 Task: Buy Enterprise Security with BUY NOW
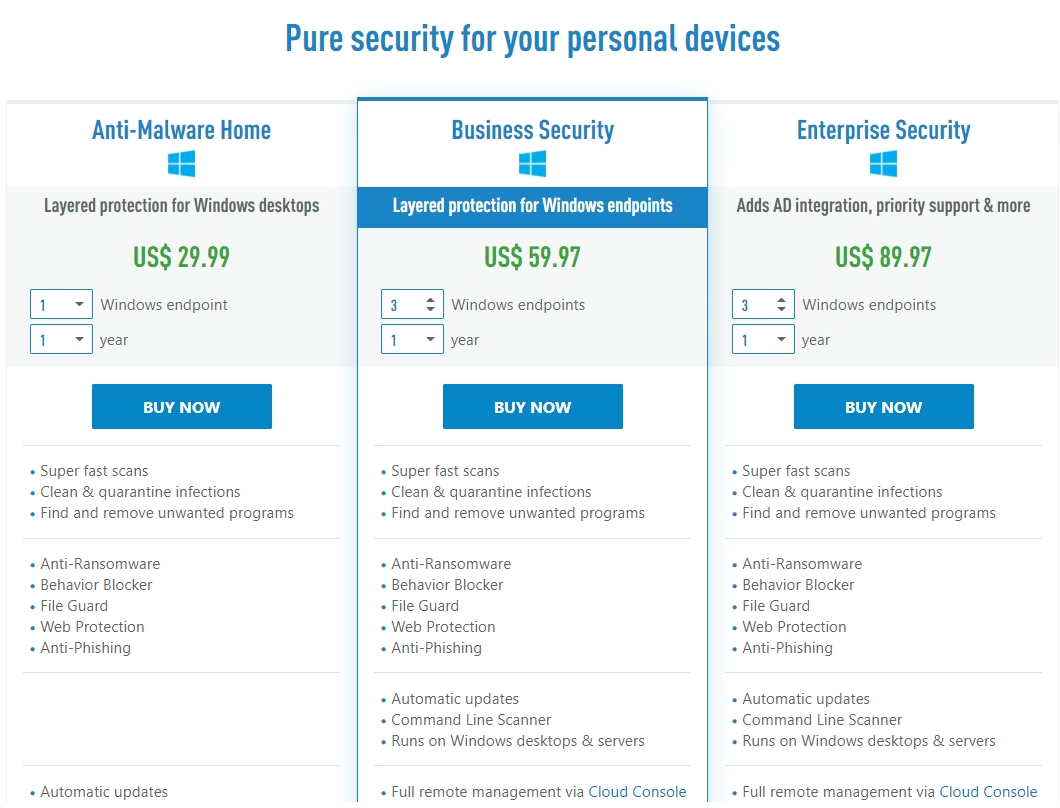884,406
